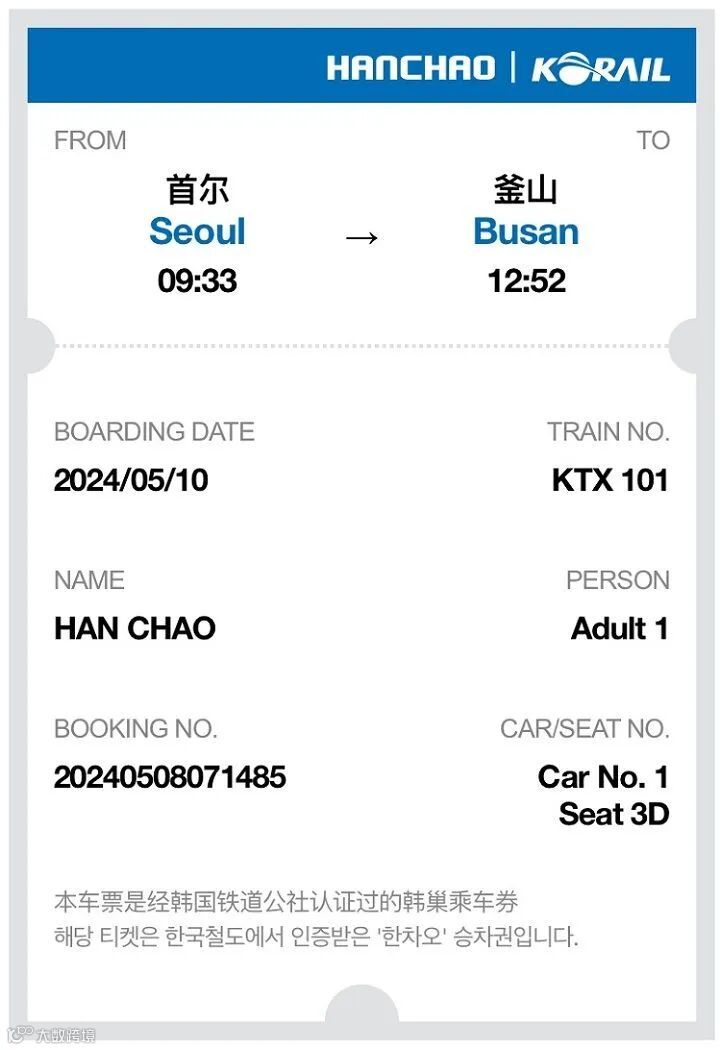Click the 09:33 departure time
The height and width of the screenshot is (1050, 720).
pyautogui.click(x=197, y=281)
